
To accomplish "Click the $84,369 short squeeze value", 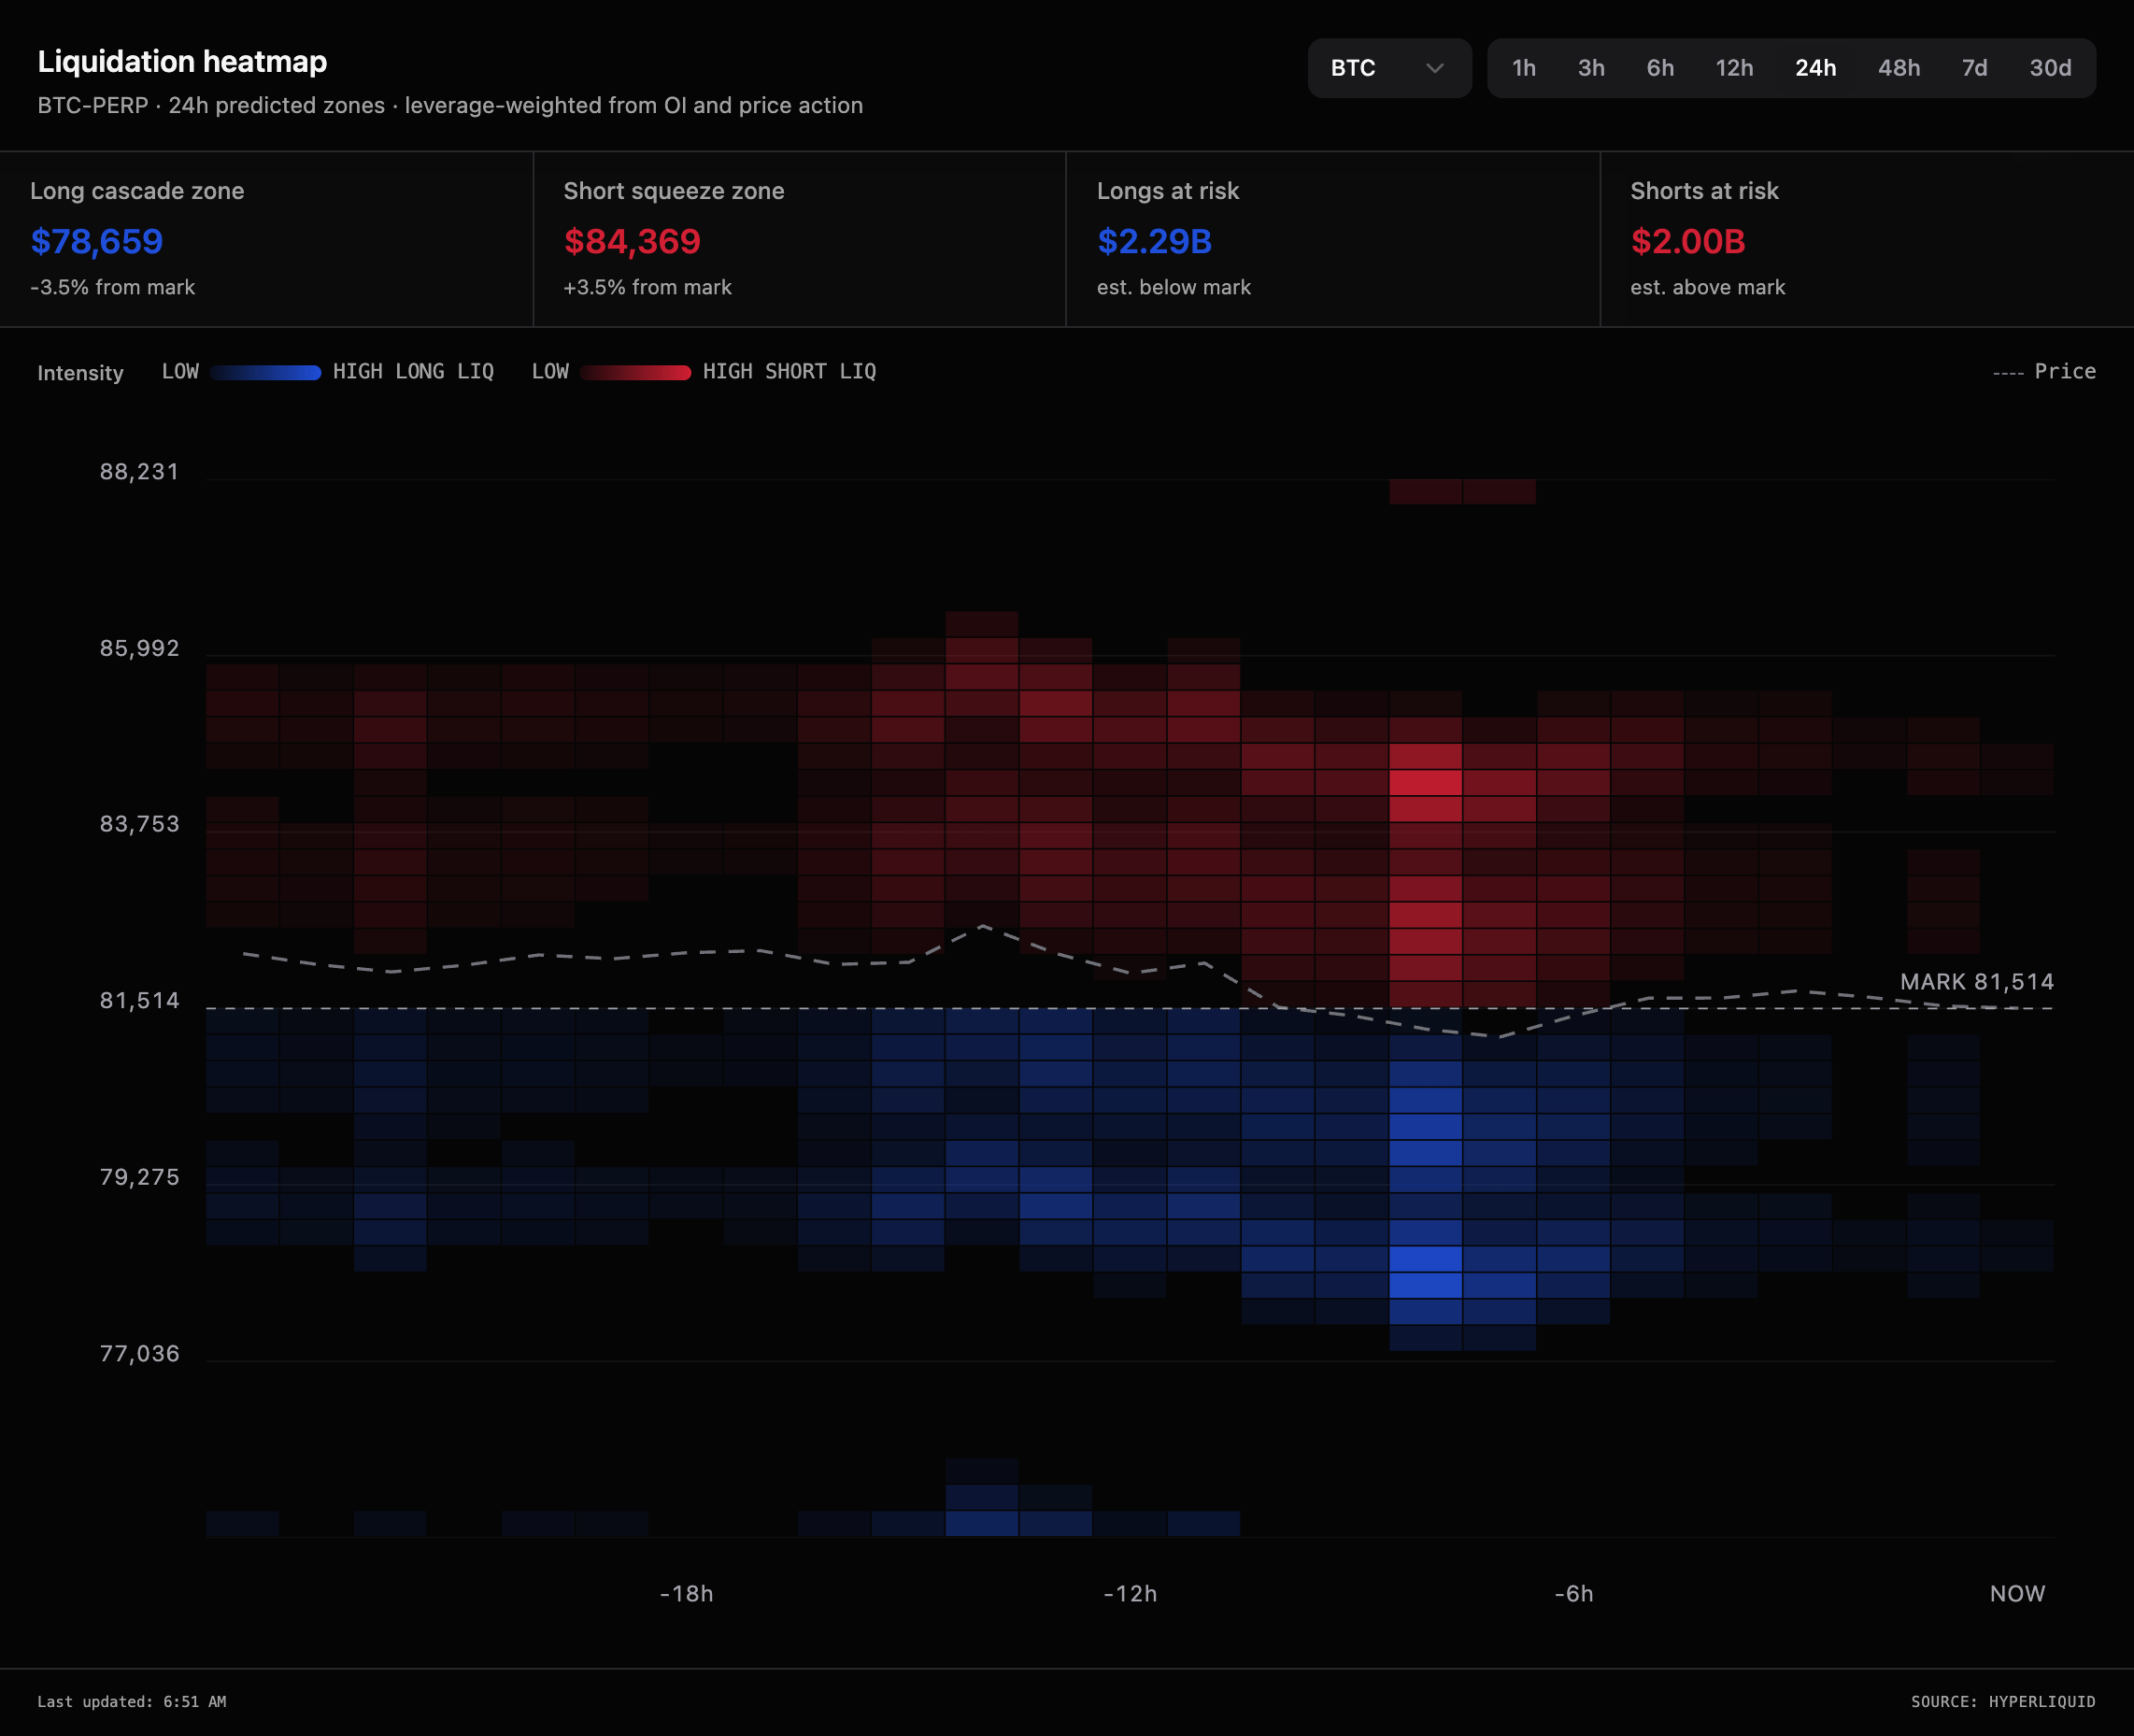I will coord(632,241).
